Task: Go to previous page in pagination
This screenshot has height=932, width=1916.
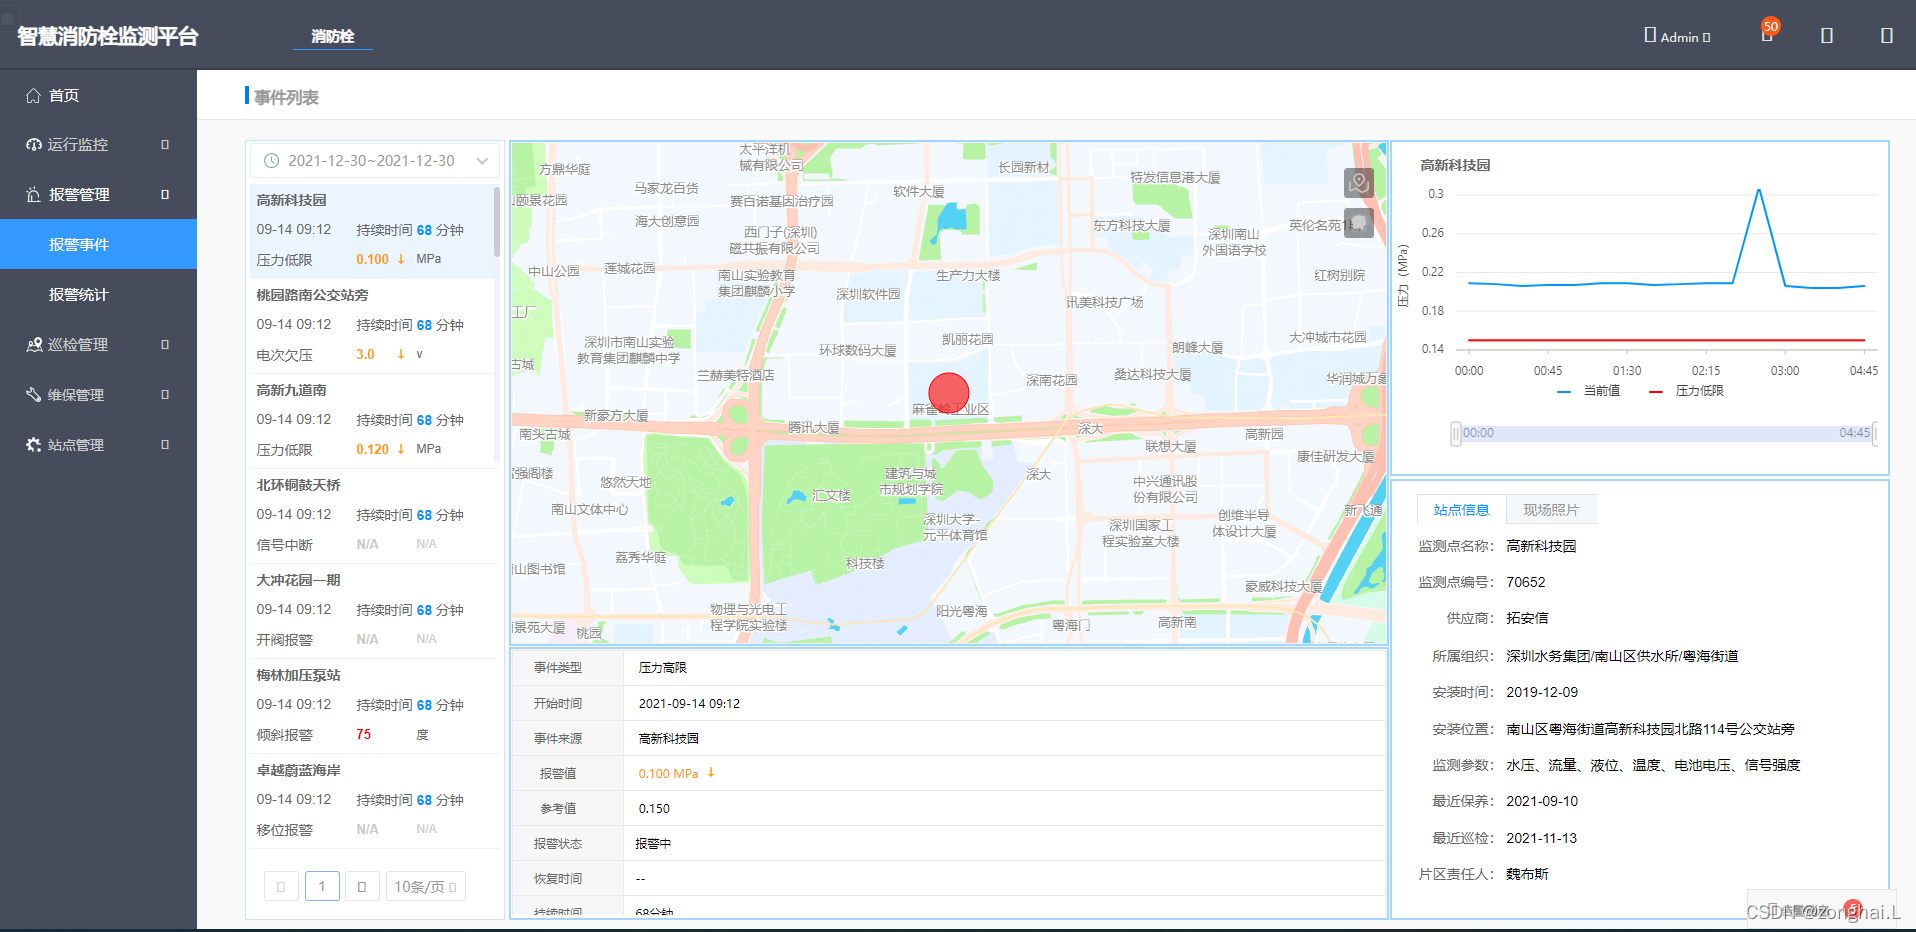Action: point(281,886)
